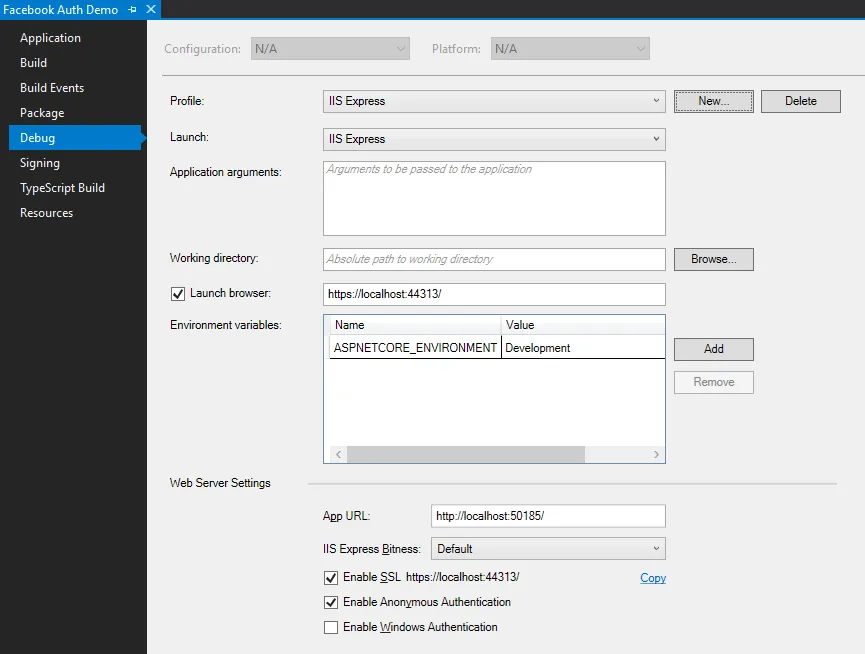Image resolution: width=865 pixels, height=654 pixels.
Task: Close the Facebook Auth Demo tab
Action: pos(151,9)
